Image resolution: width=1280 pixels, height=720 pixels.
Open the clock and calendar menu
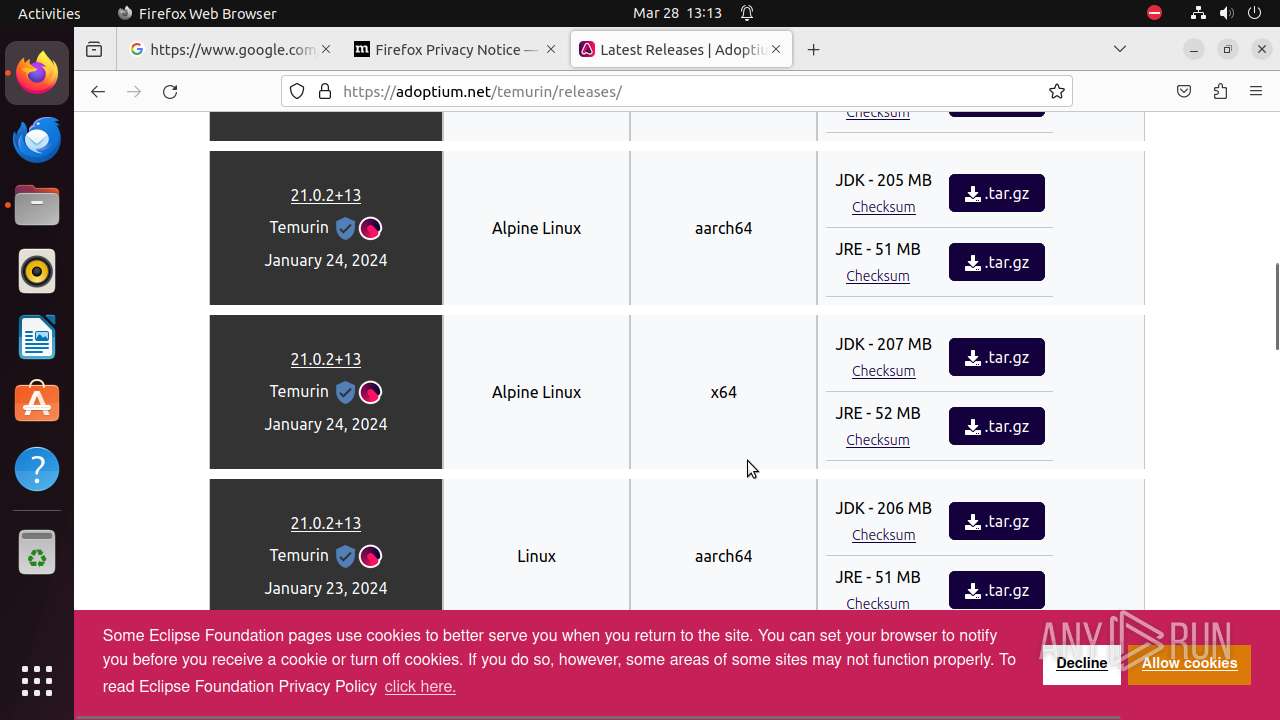coord(677,13)
